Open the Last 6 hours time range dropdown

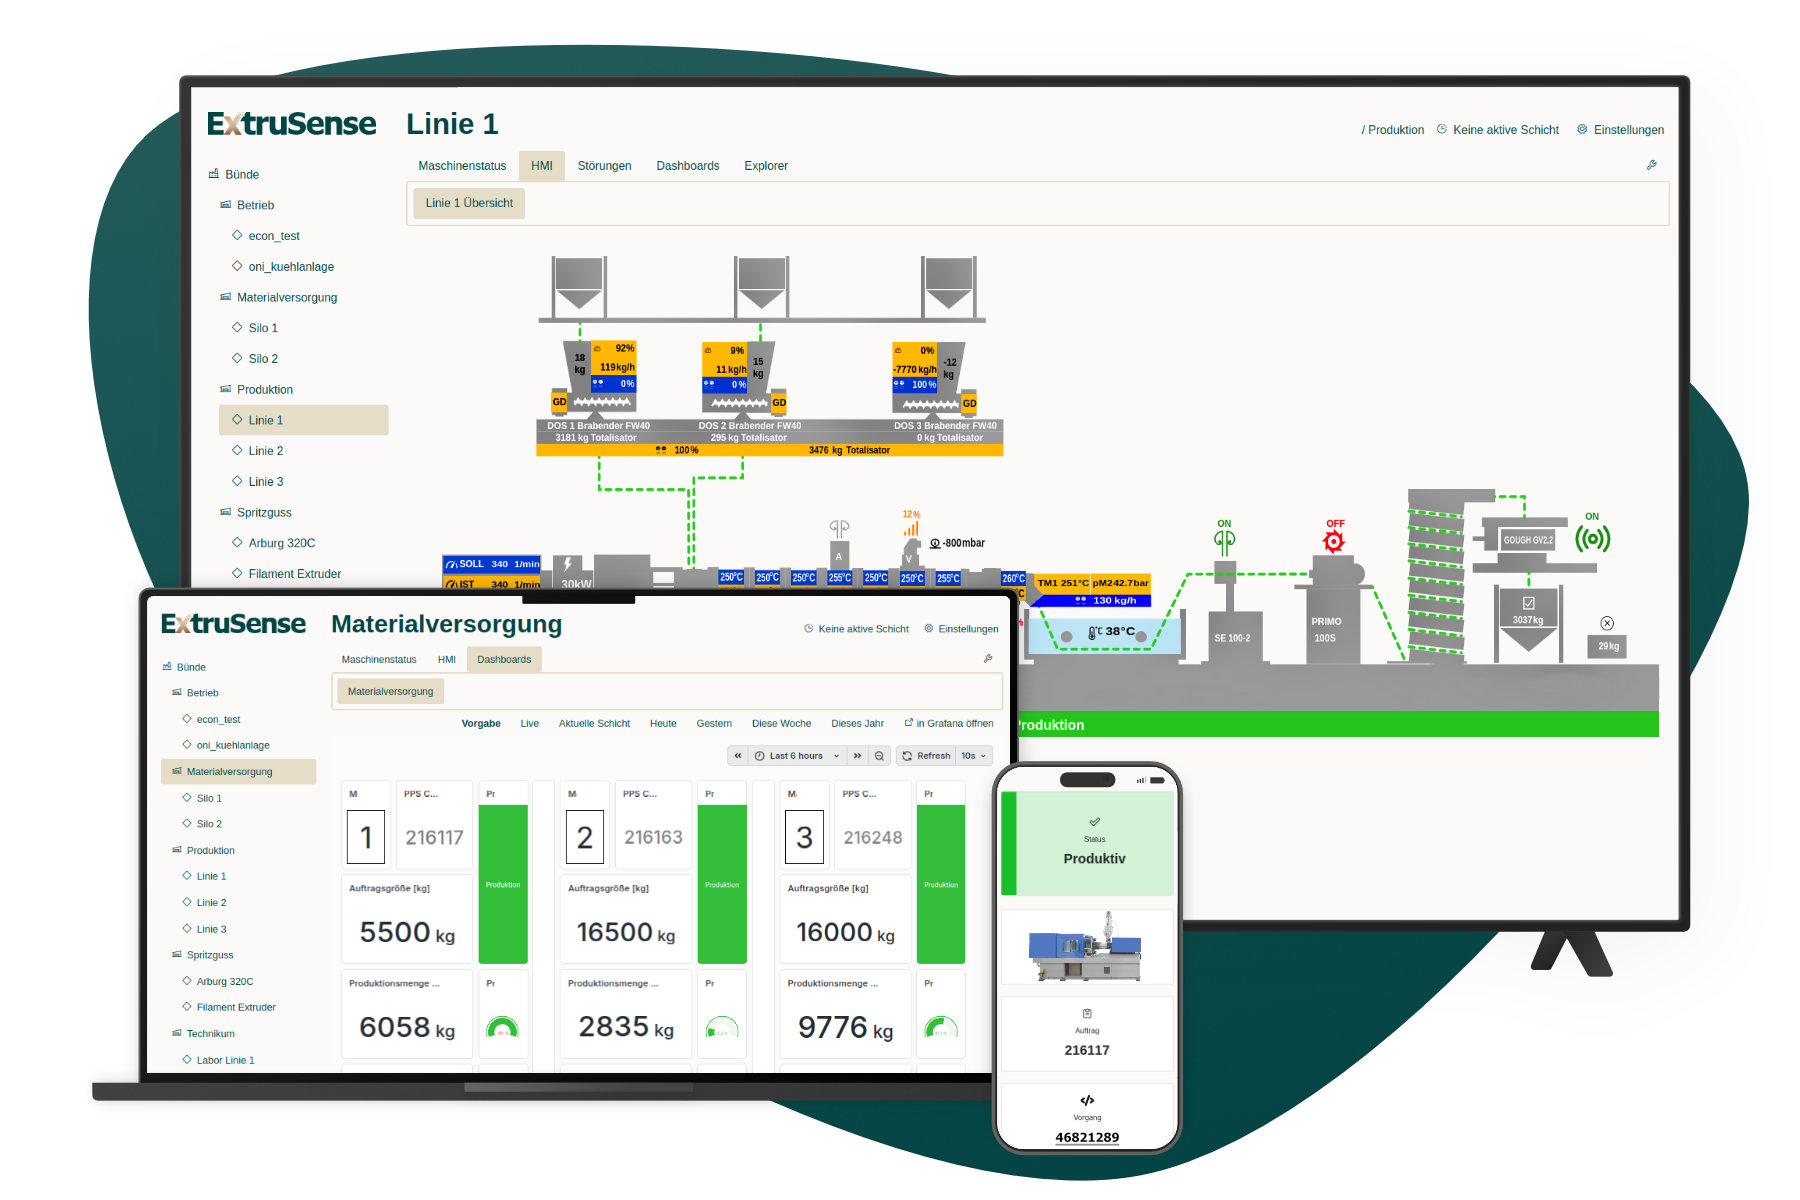[797, 756]
